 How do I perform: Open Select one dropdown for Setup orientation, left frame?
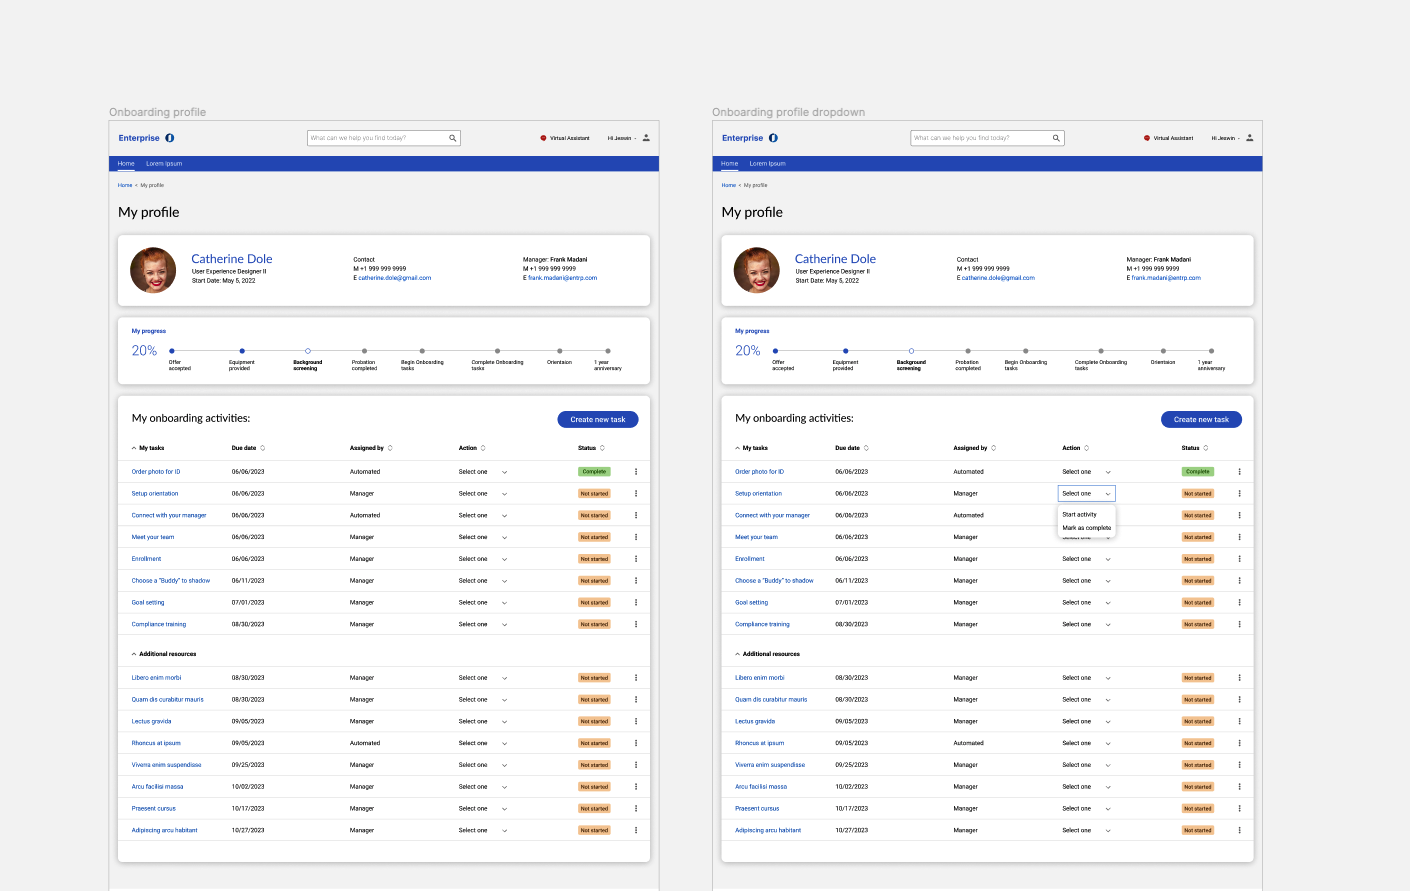(x=483, y=493)
